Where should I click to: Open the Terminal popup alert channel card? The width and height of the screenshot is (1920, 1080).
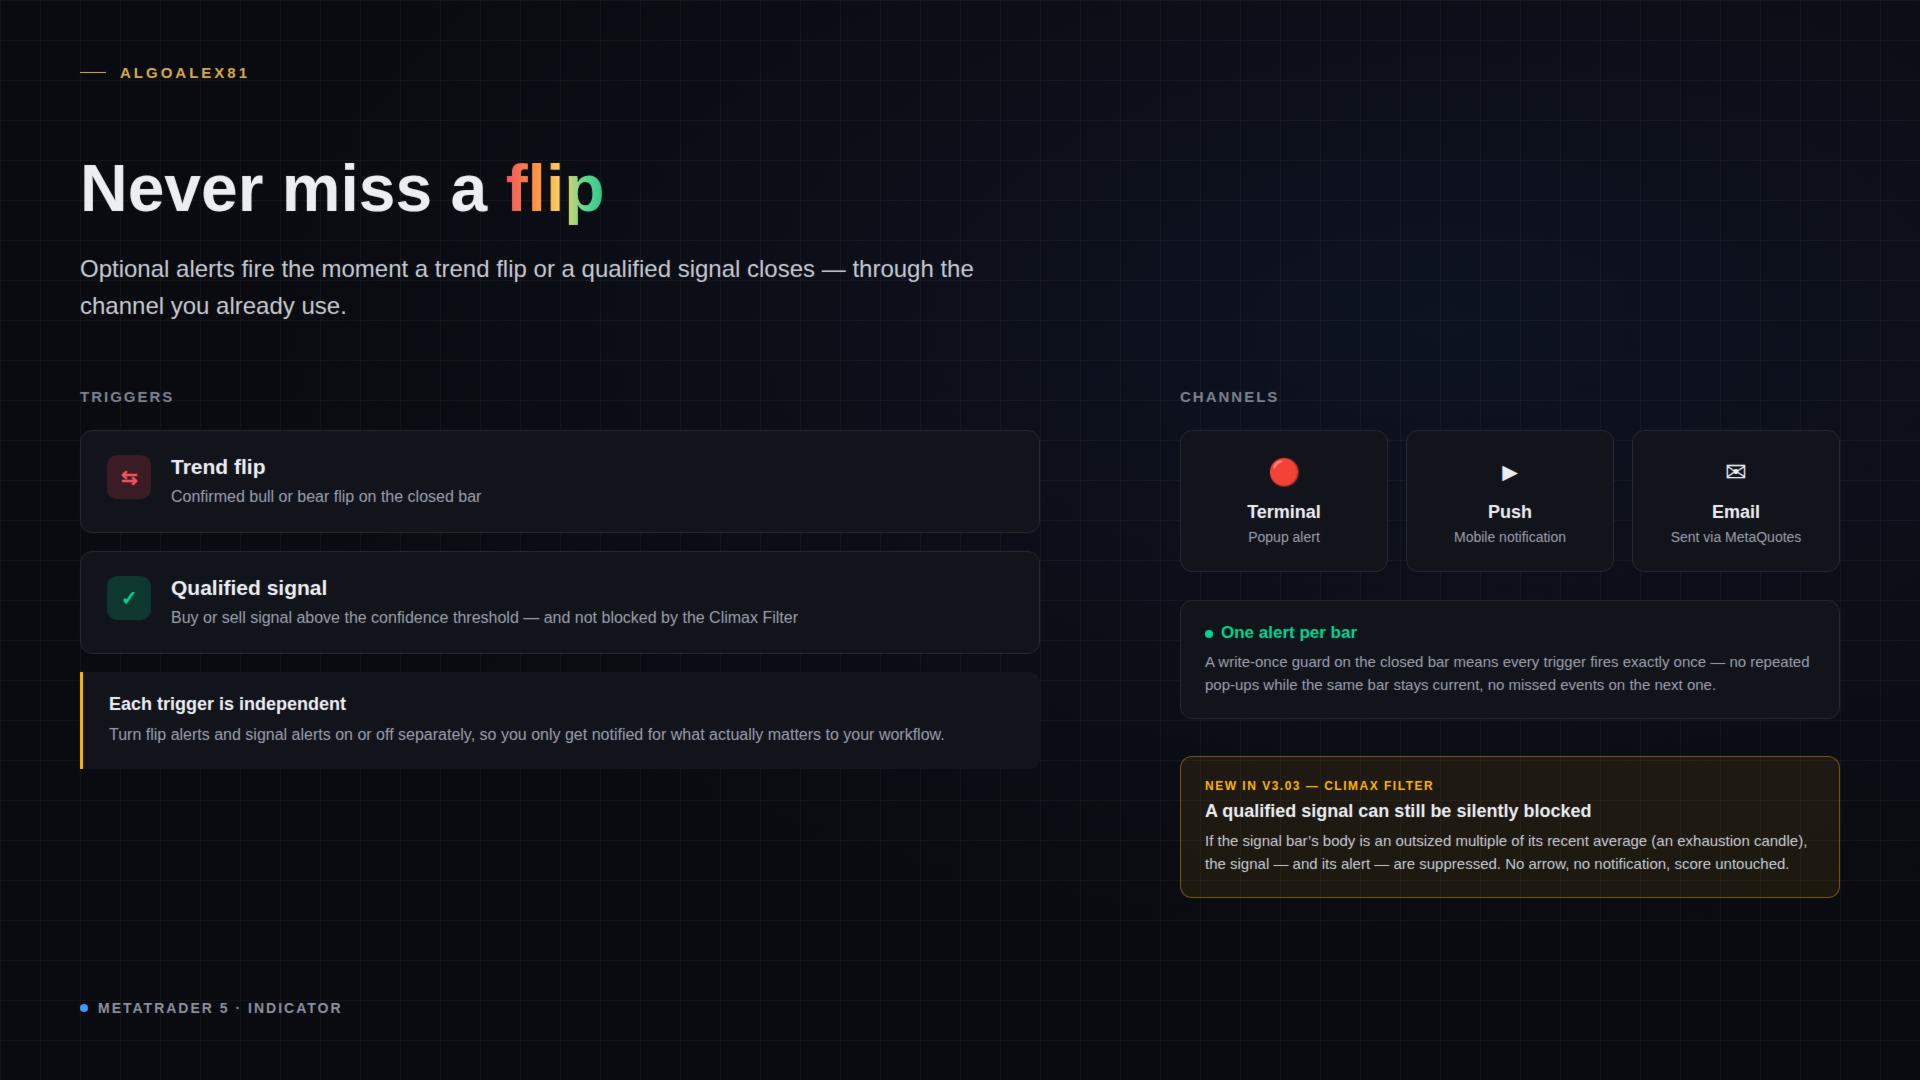(1284, 501)
